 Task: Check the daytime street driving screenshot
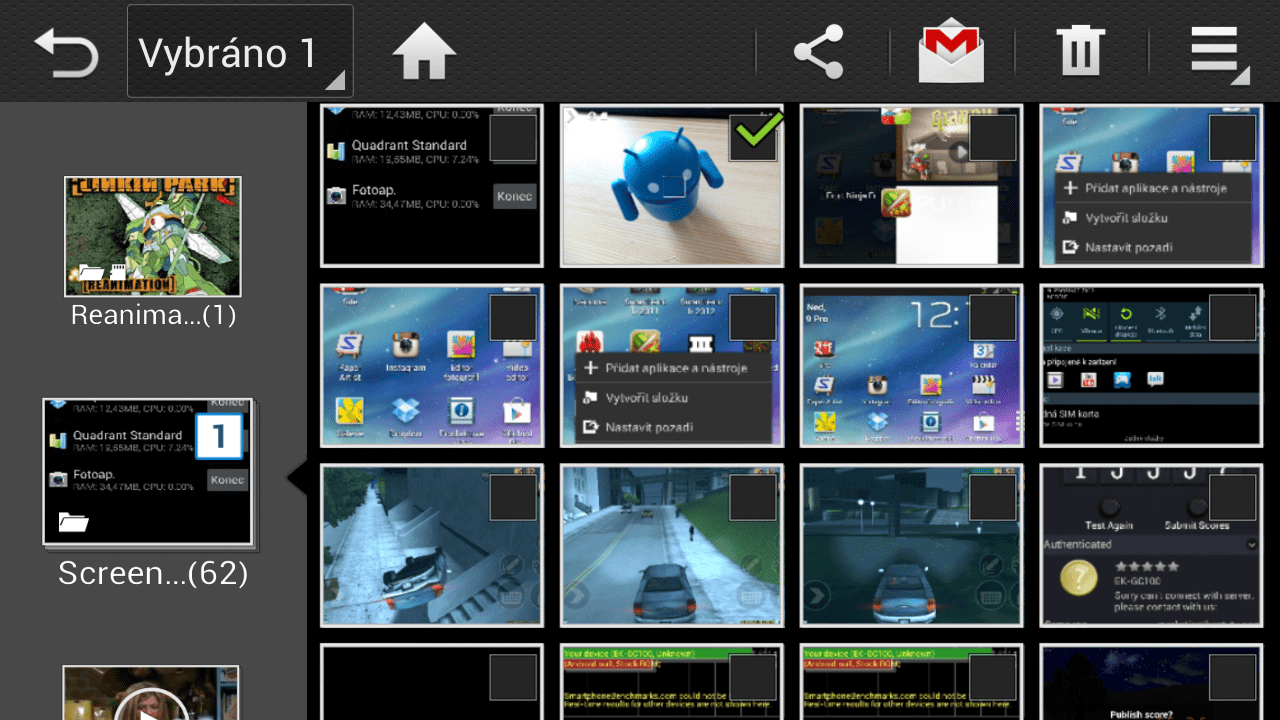click(x=753, y=497)
